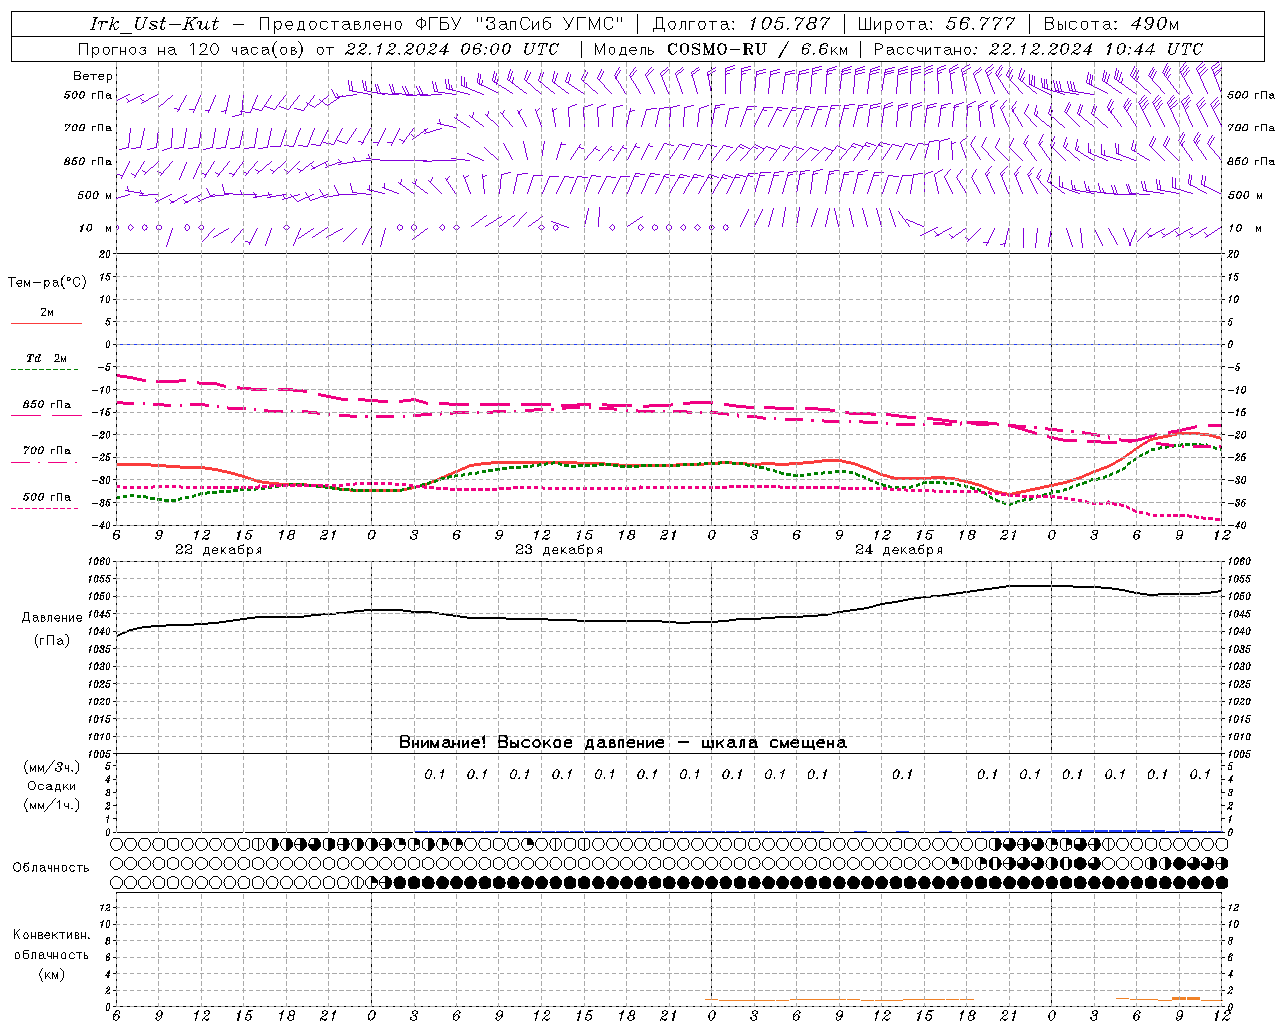Click the 500 гПа temperature legend entry
The width and height of the screenshot is (1280, 1024).
pos(47,497)
